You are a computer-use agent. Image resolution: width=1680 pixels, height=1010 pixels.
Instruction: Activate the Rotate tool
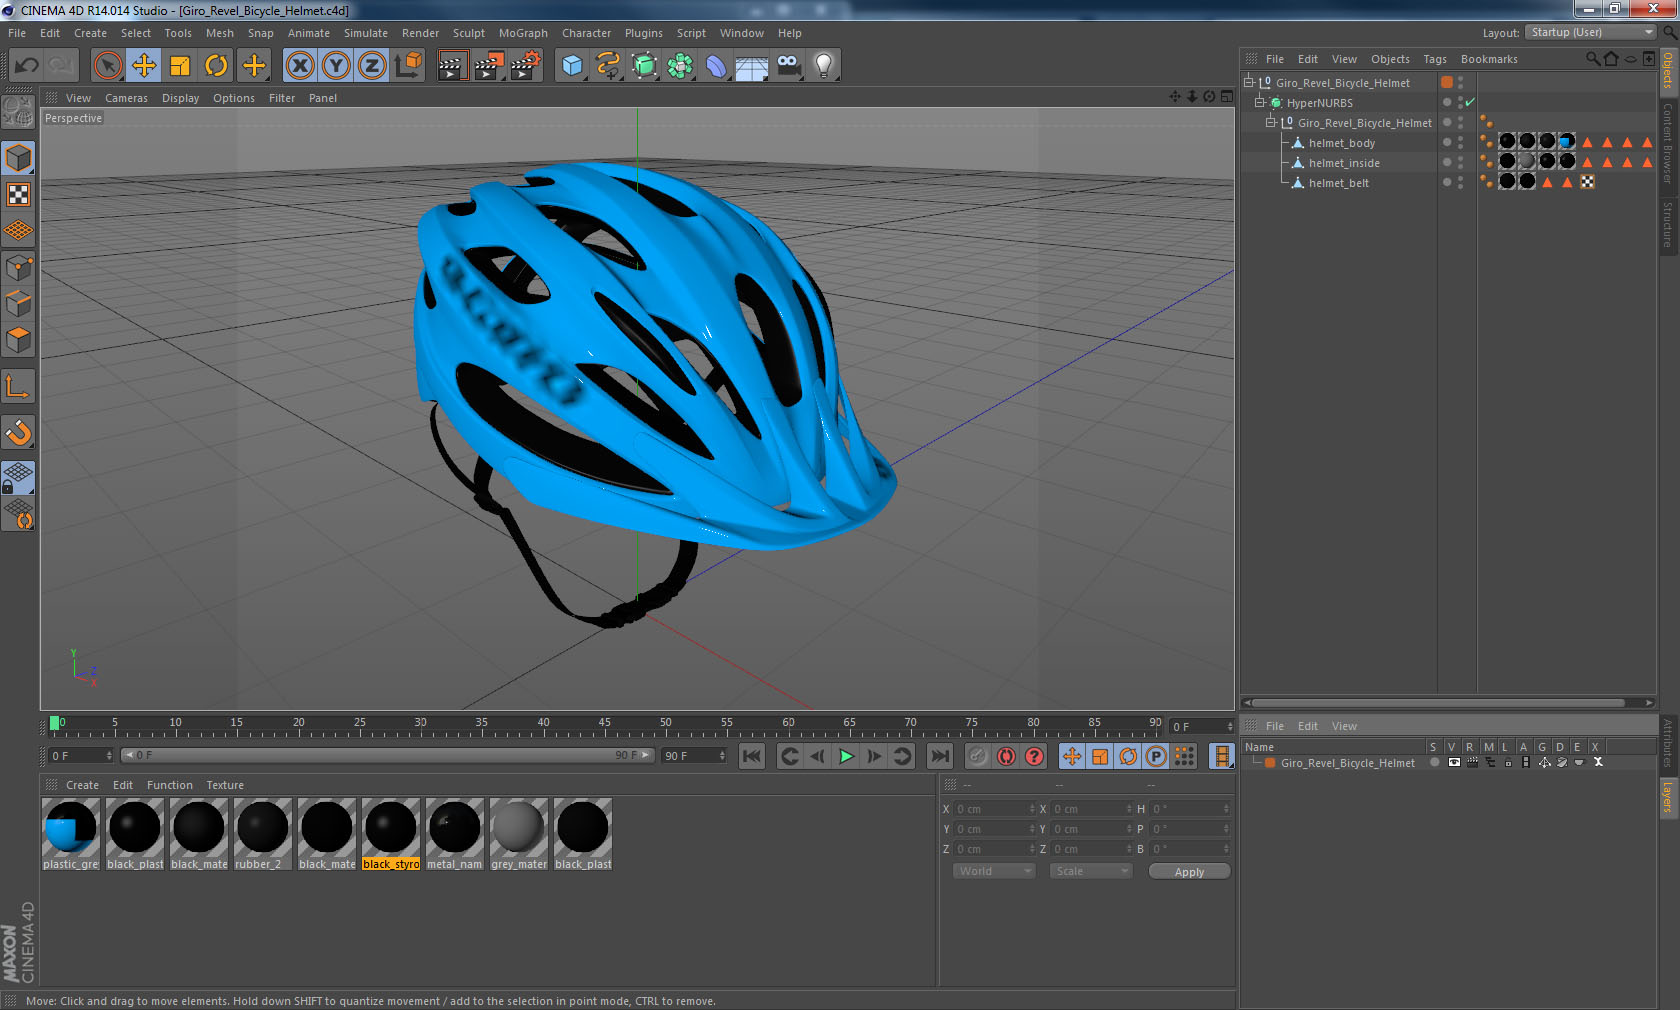coord(216,66)
